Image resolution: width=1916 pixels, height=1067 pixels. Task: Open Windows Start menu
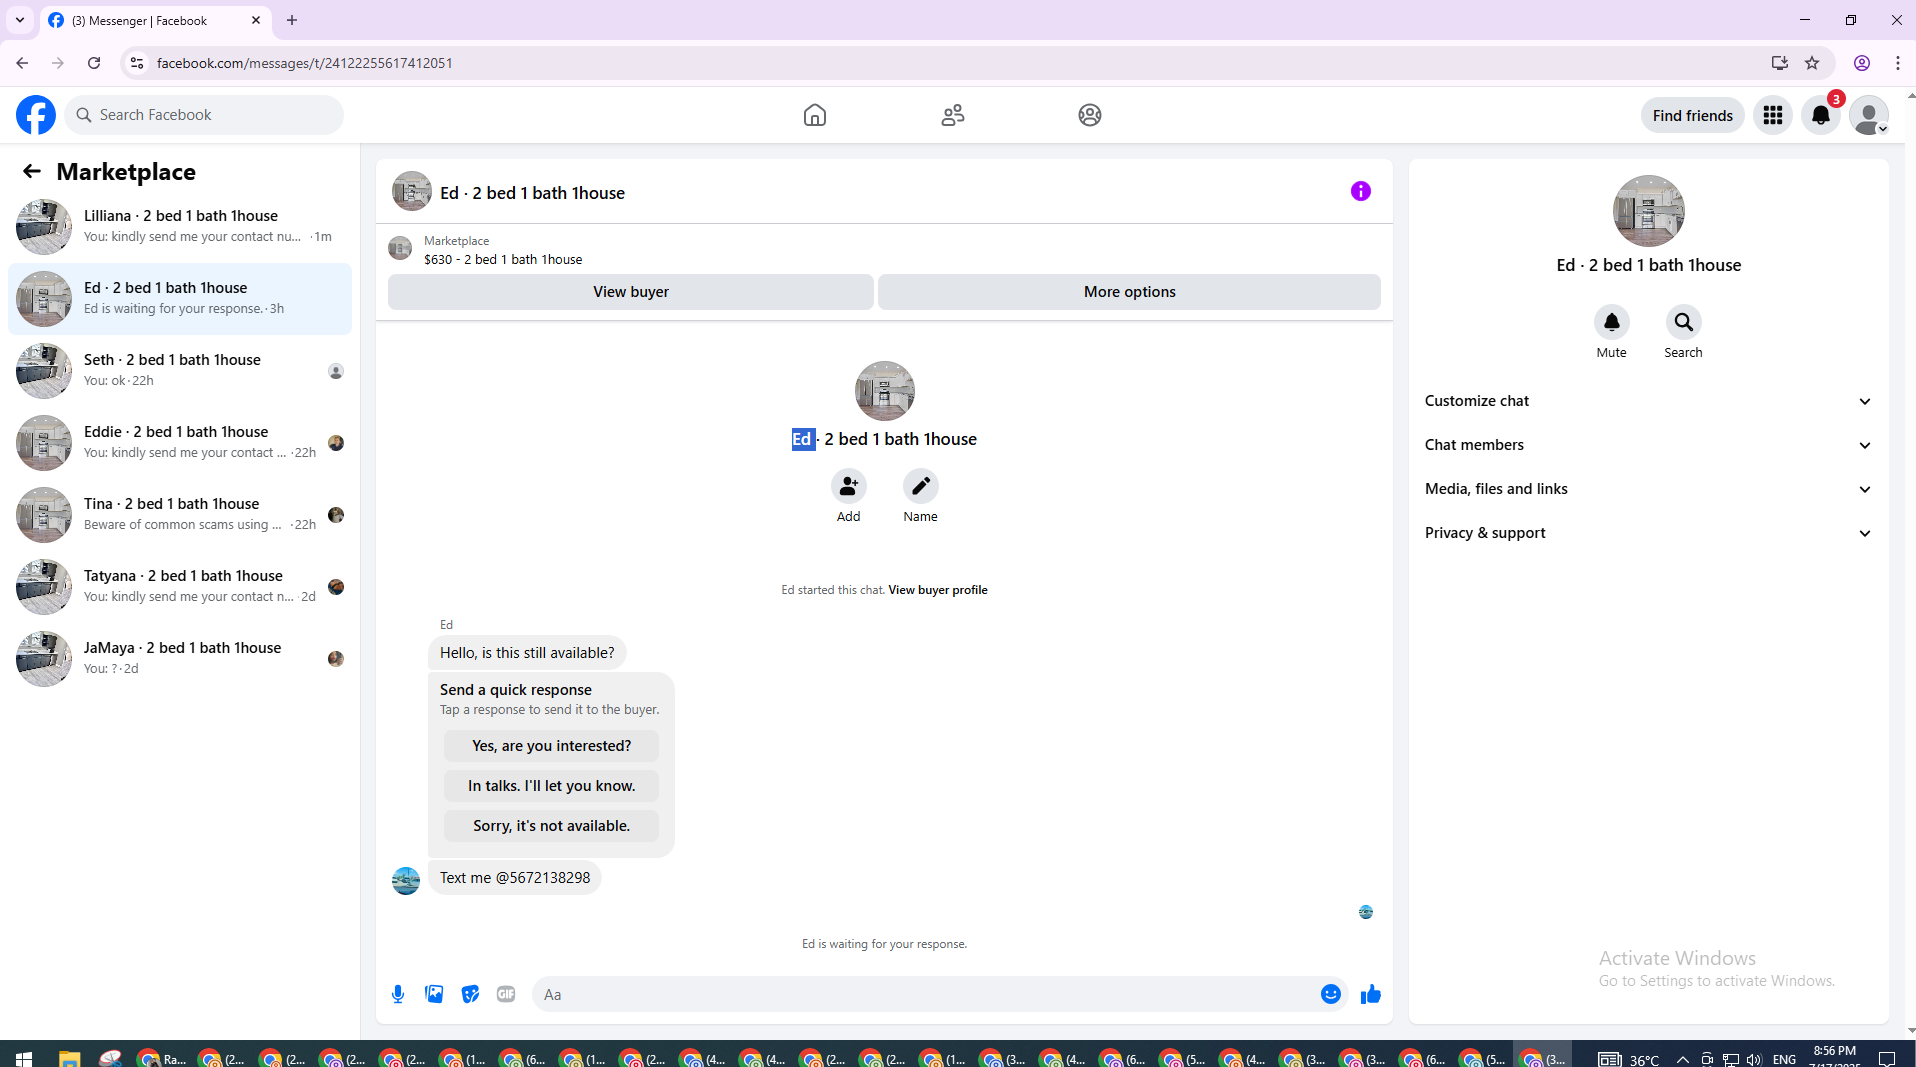coord(24,1058)
